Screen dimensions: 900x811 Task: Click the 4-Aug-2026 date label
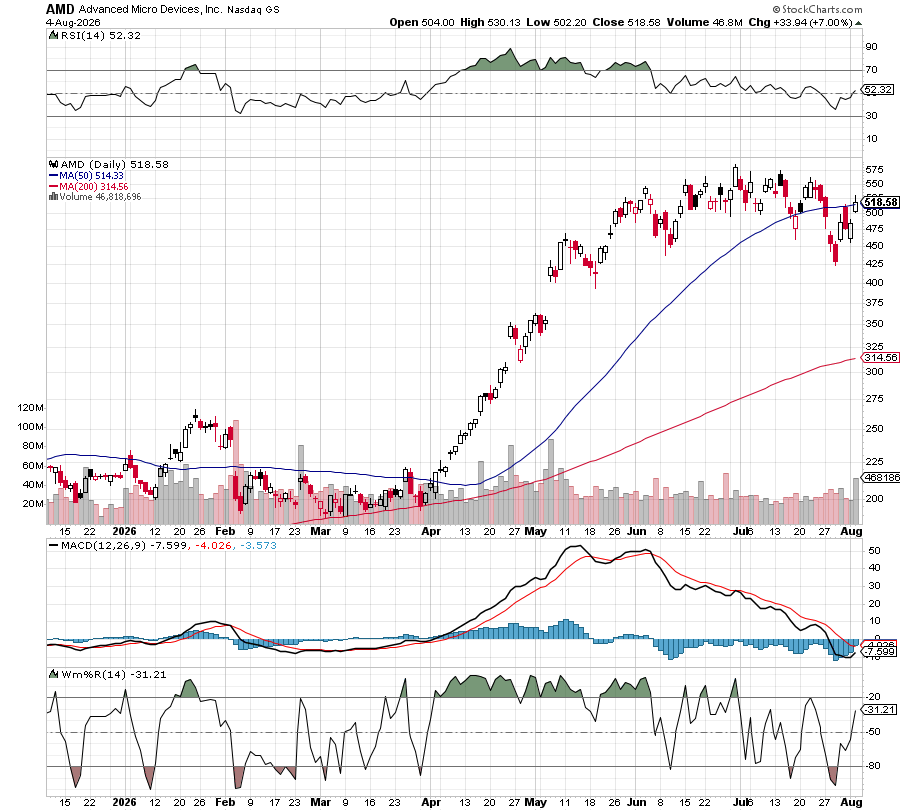point(73,23)
